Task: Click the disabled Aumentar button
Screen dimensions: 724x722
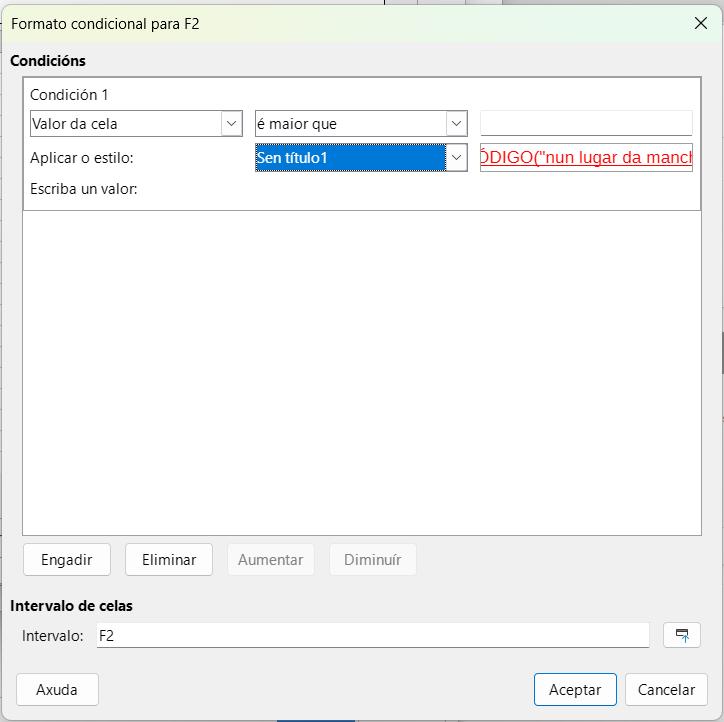Action: [271, 560]
